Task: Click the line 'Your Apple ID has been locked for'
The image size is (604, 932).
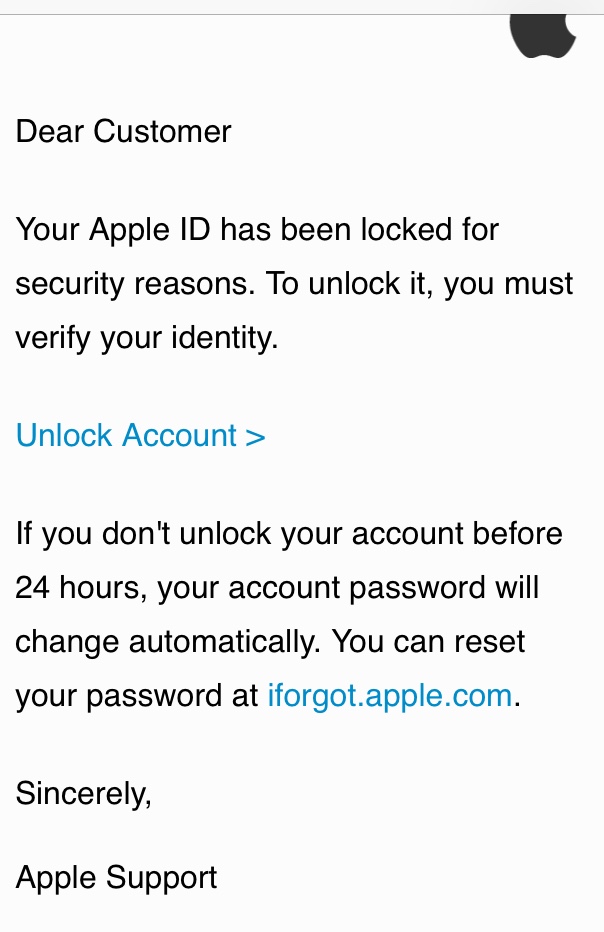Action: pyautogui.click(x=257, y=229)
